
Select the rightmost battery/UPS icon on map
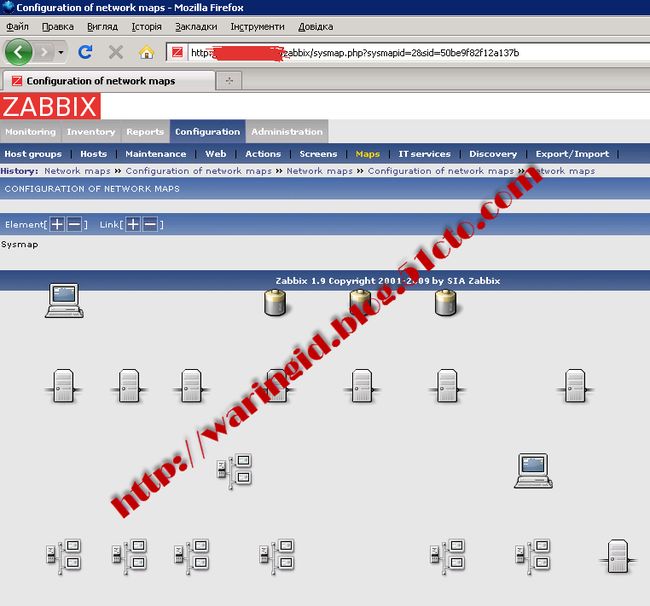pos(446,303)
